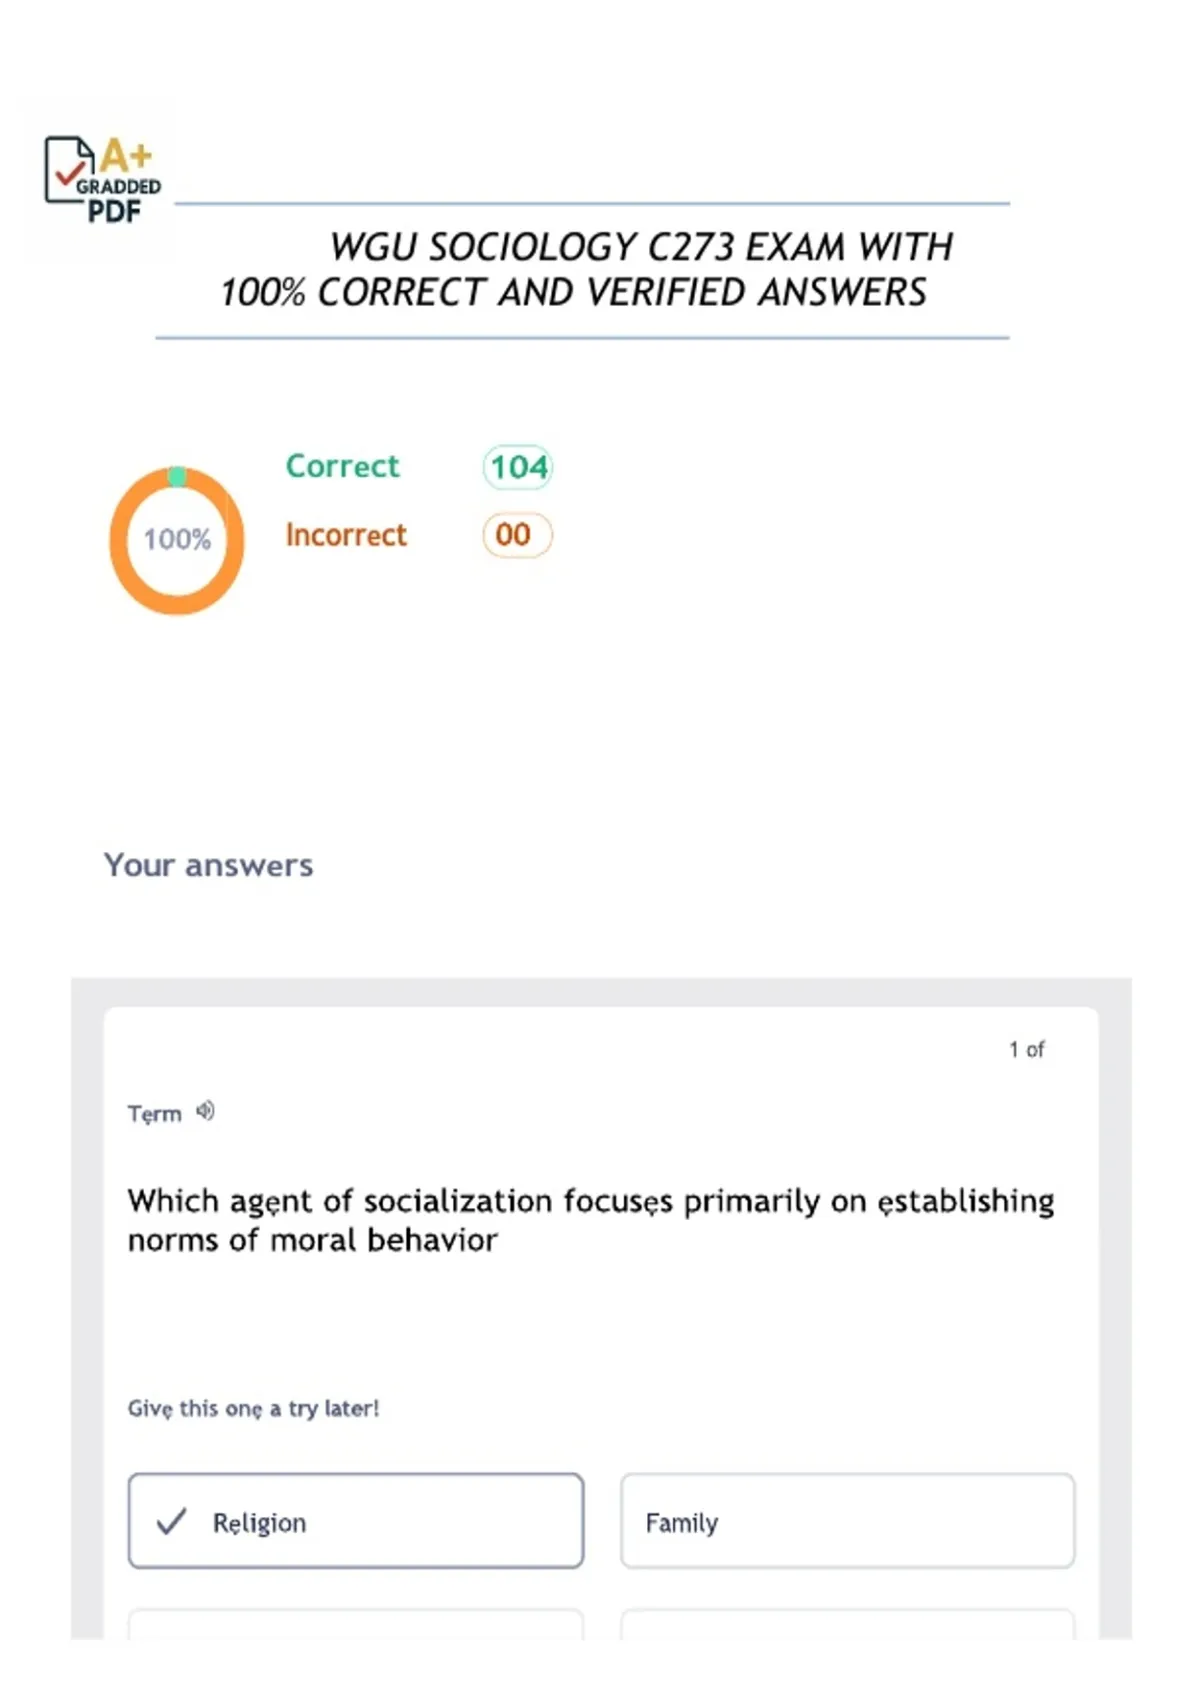Click the WGU Sociology C273 exam title
This screenshot has height=1700, width=1200.
[586, 270]
